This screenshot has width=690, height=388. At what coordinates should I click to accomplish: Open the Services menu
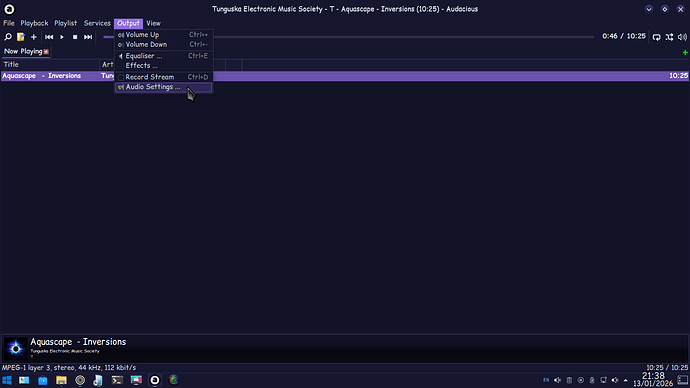pyautogui.click(x=97, y=23)
